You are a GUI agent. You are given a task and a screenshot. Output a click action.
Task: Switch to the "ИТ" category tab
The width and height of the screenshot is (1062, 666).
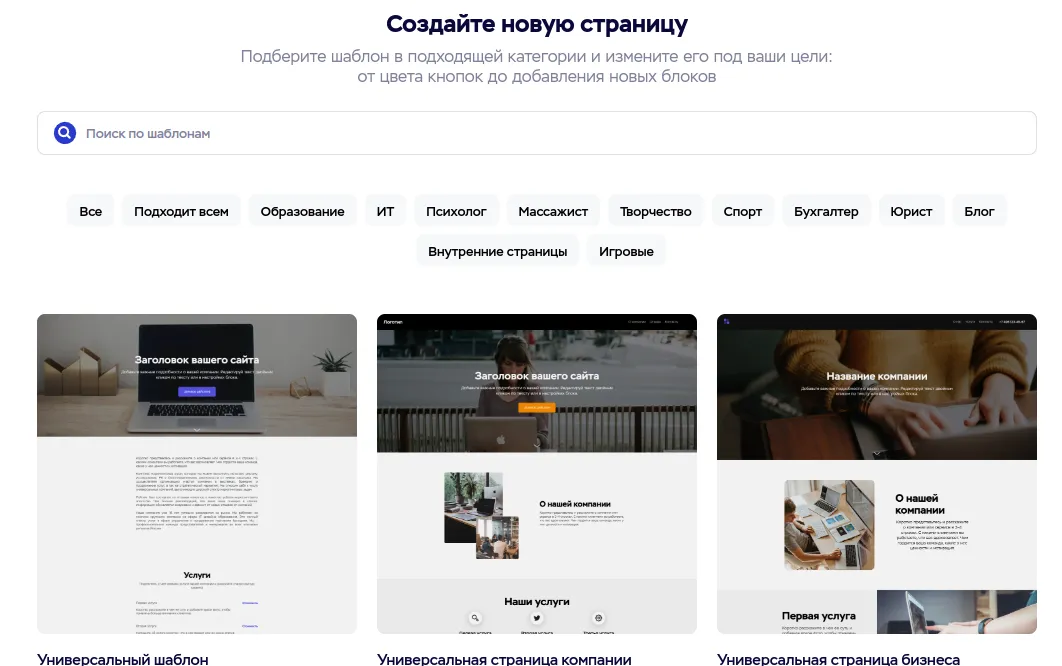click(385, 211)
